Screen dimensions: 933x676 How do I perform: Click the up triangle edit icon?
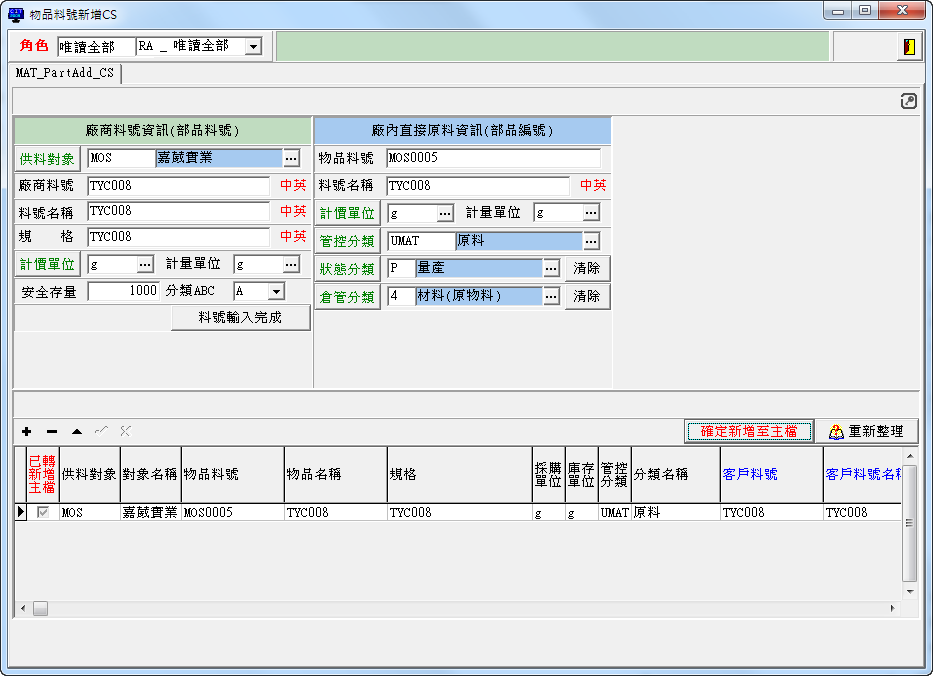click(77, 431)
